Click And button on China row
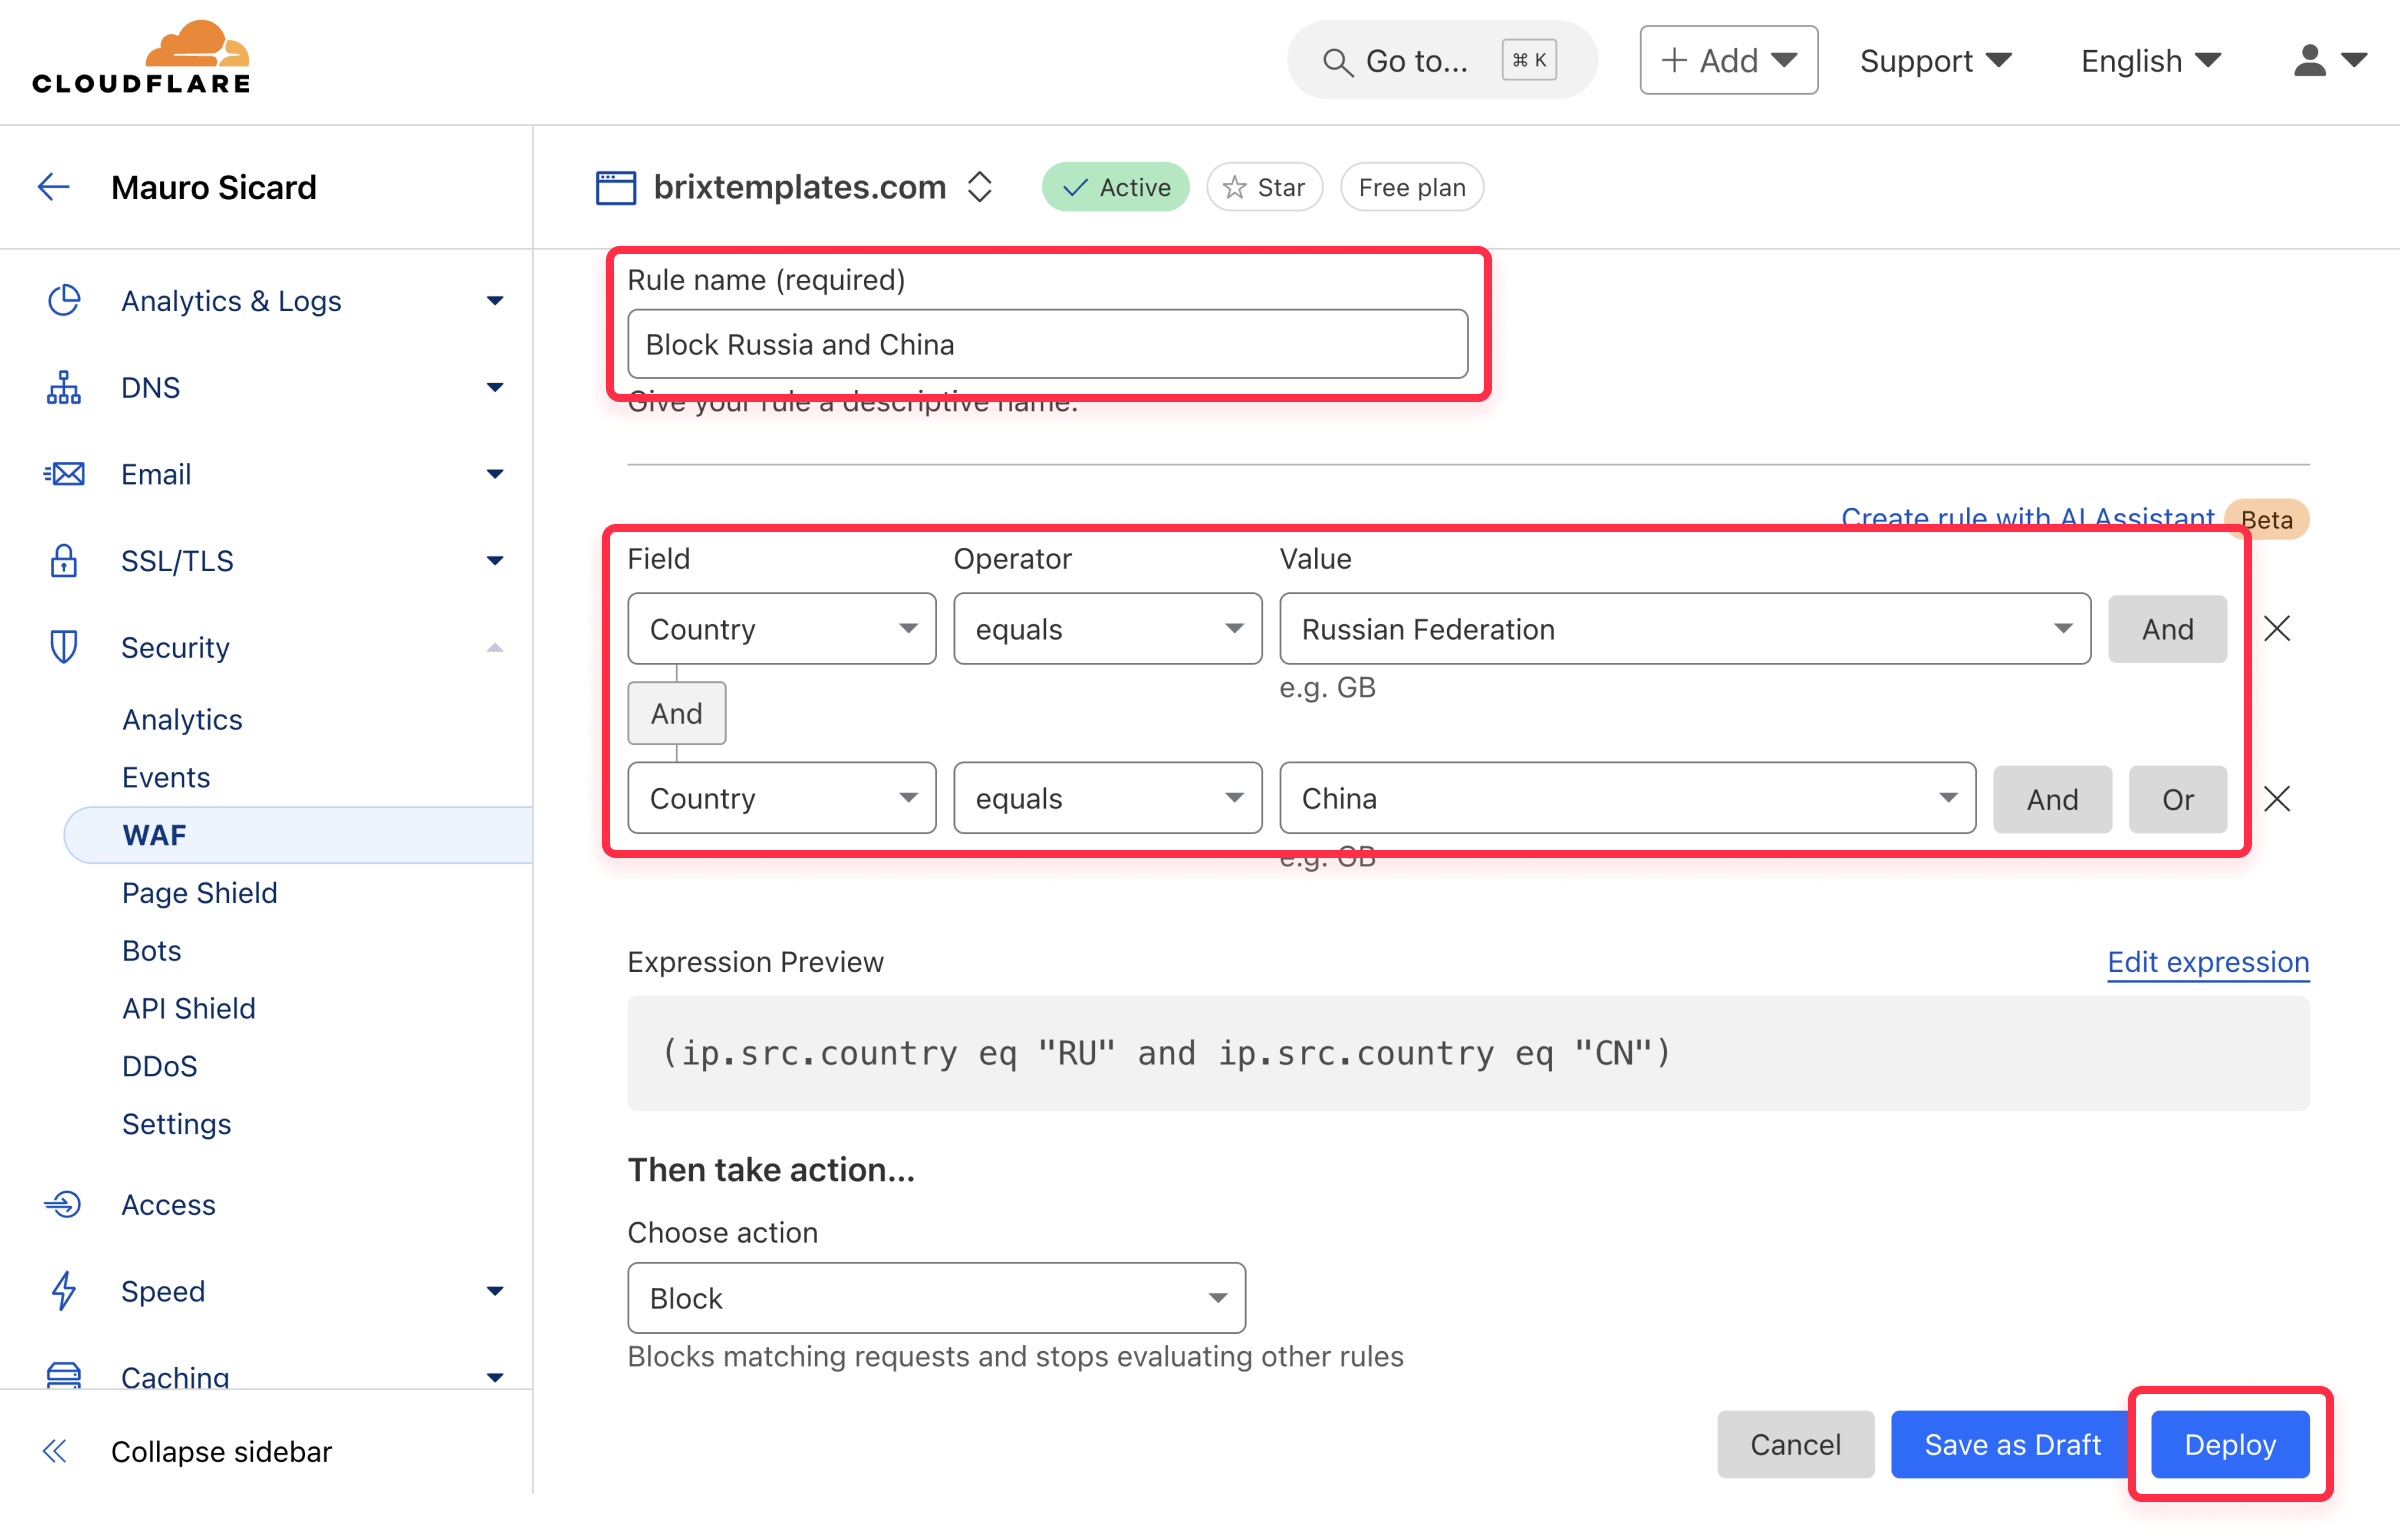2400x1540 pixels. pyautogui.click(x=2052, y=798)
